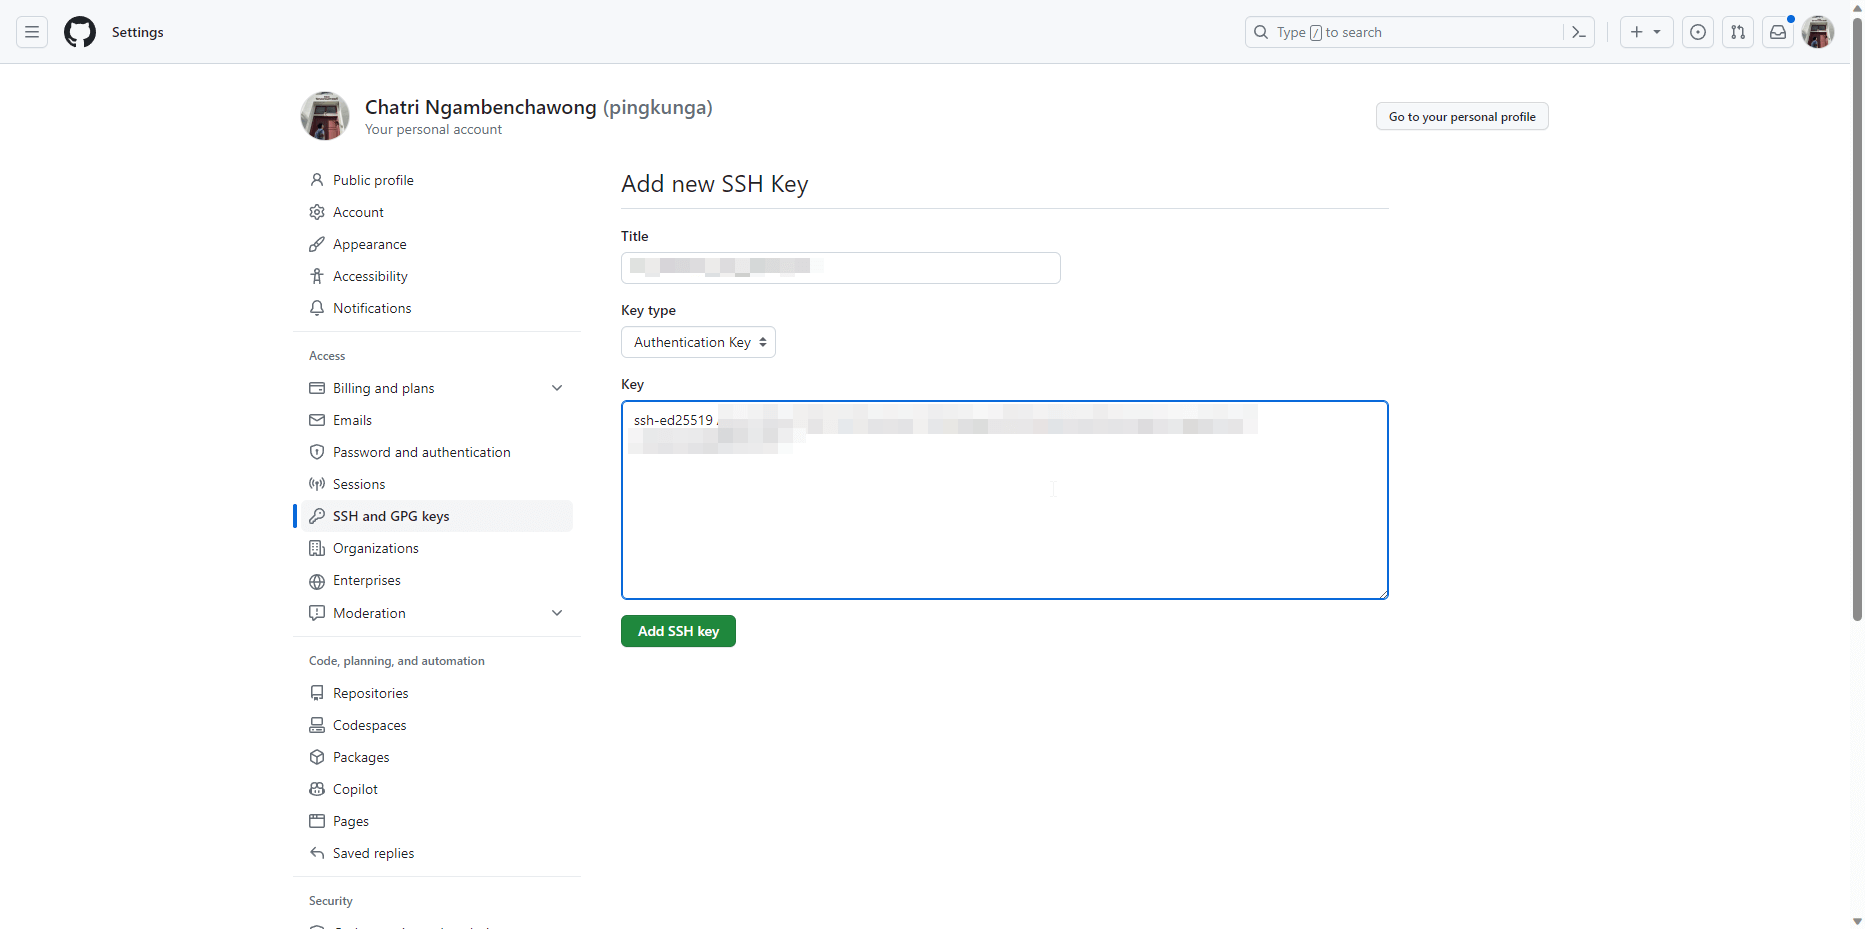Select SSH and GPG keys menu item
The width and height of the screenshot is (1865, 929).
coord(390,515)
